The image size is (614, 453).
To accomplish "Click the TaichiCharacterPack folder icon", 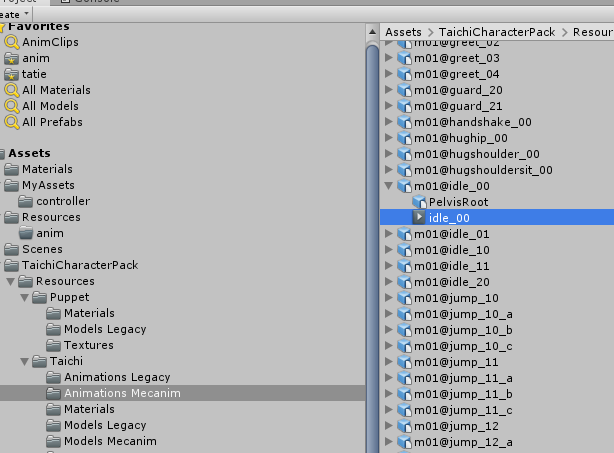I will tap(11, 265).
